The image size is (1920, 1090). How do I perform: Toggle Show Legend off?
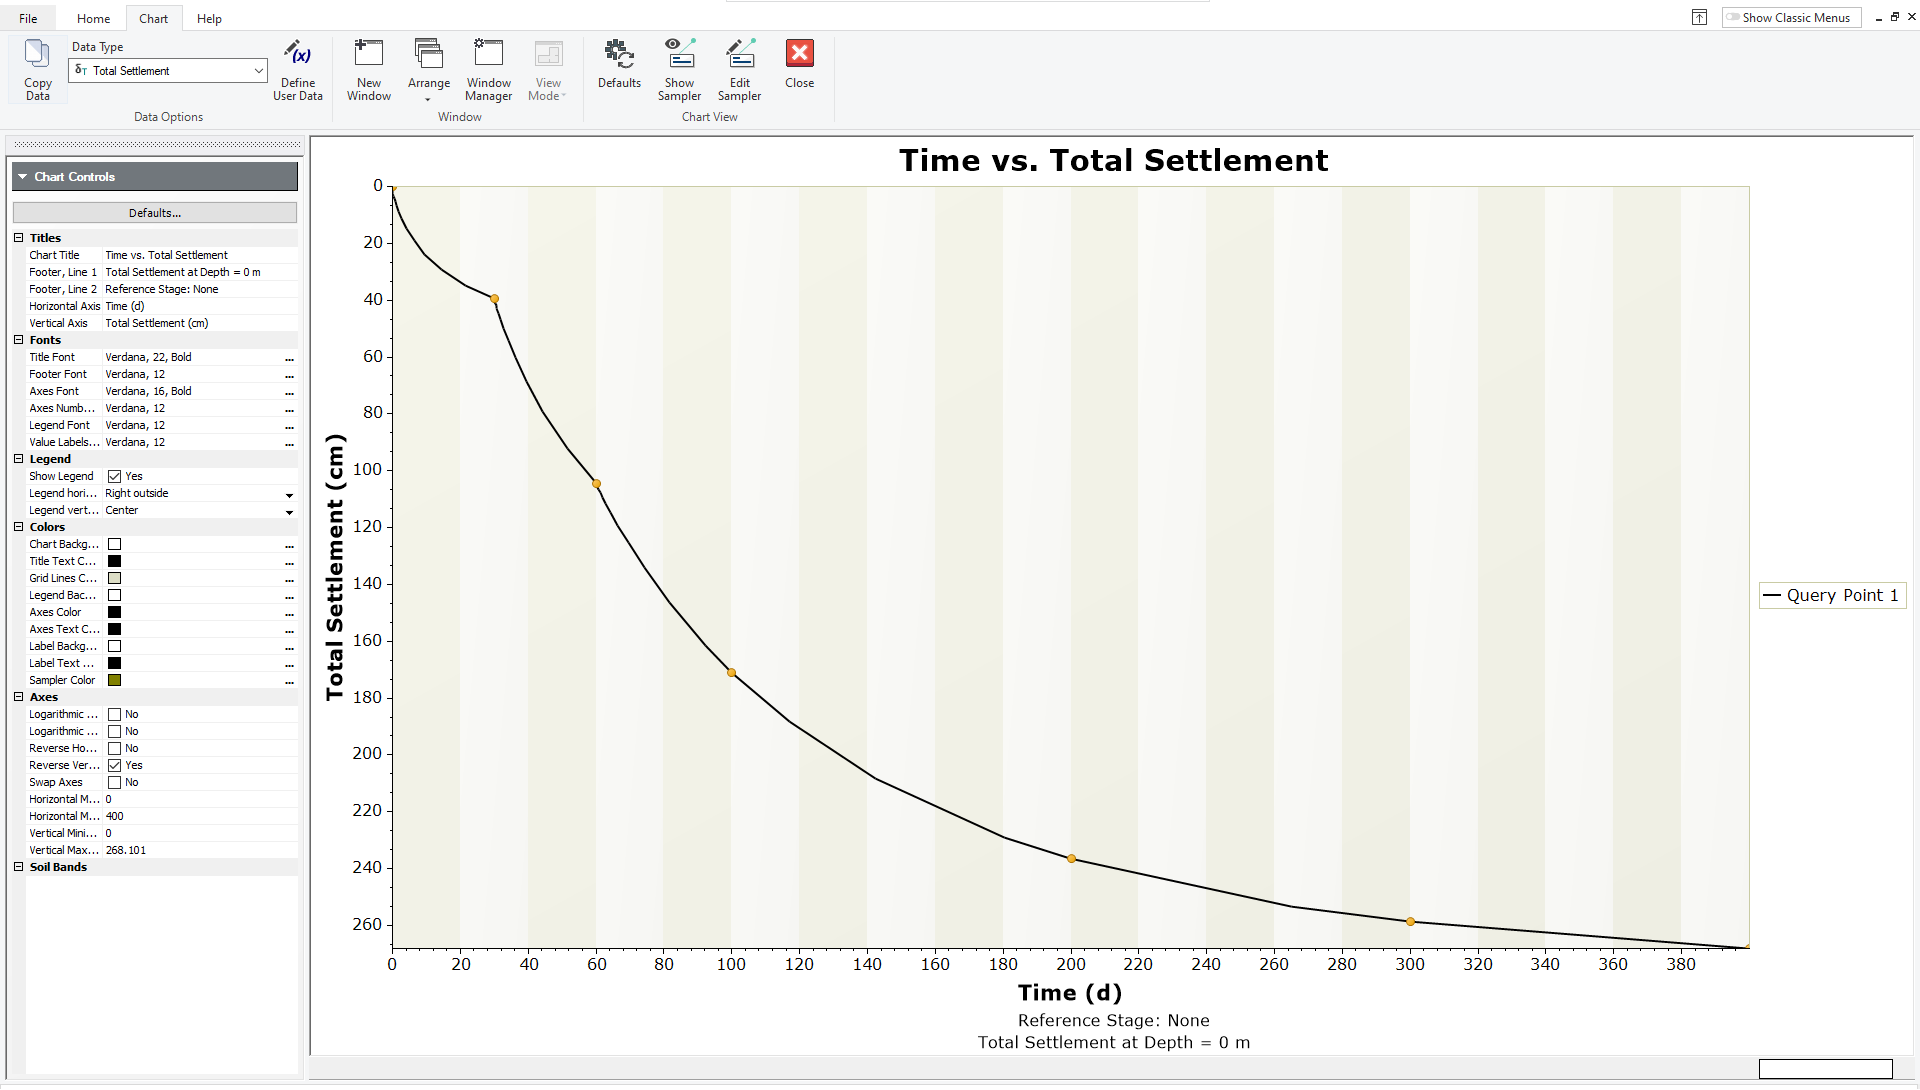[115, 476]
